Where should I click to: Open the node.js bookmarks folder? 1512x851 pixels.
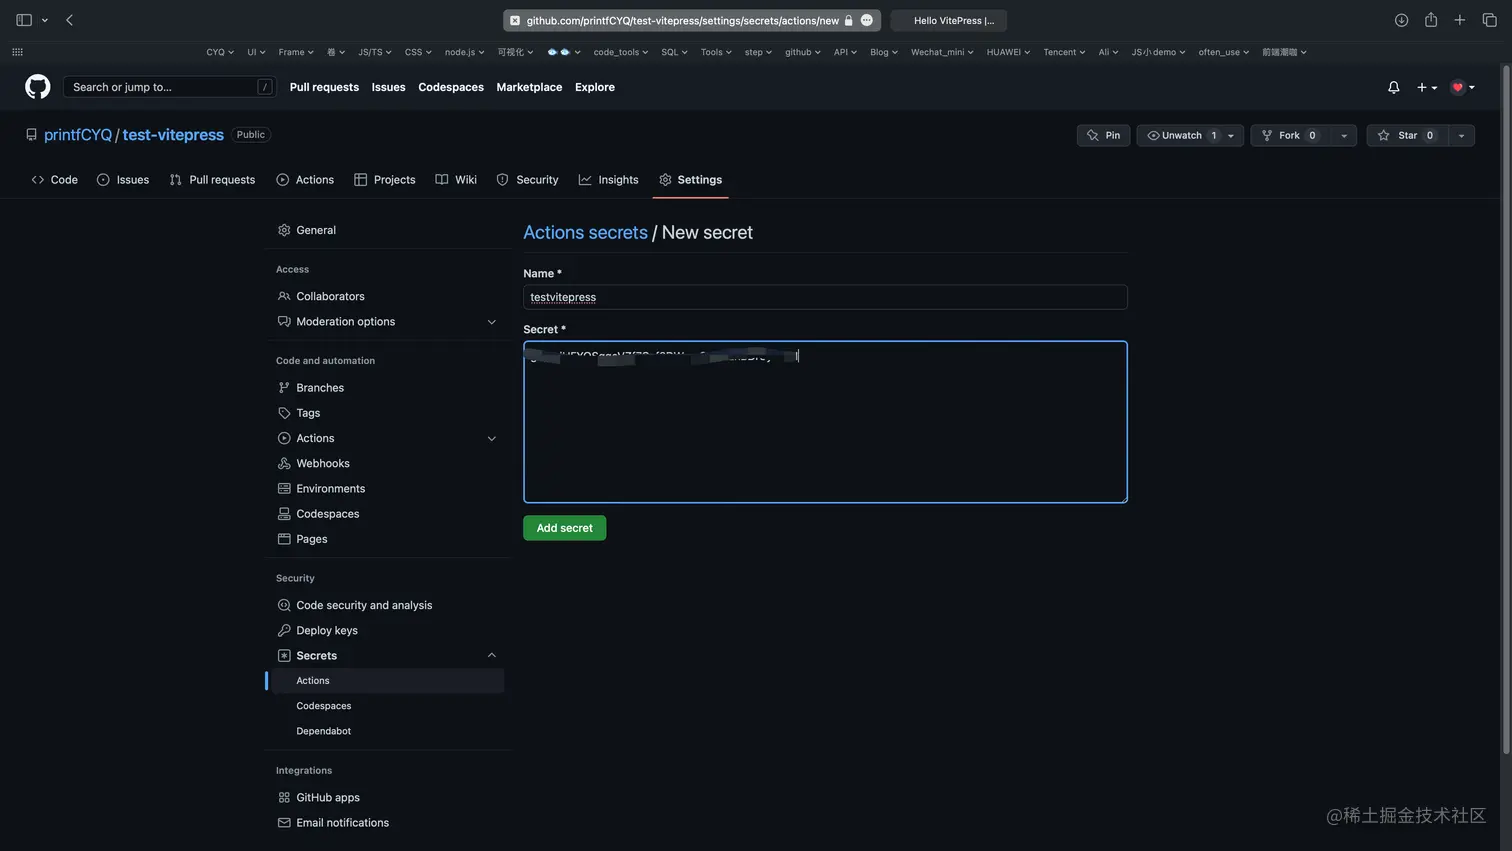pos(464,52)
